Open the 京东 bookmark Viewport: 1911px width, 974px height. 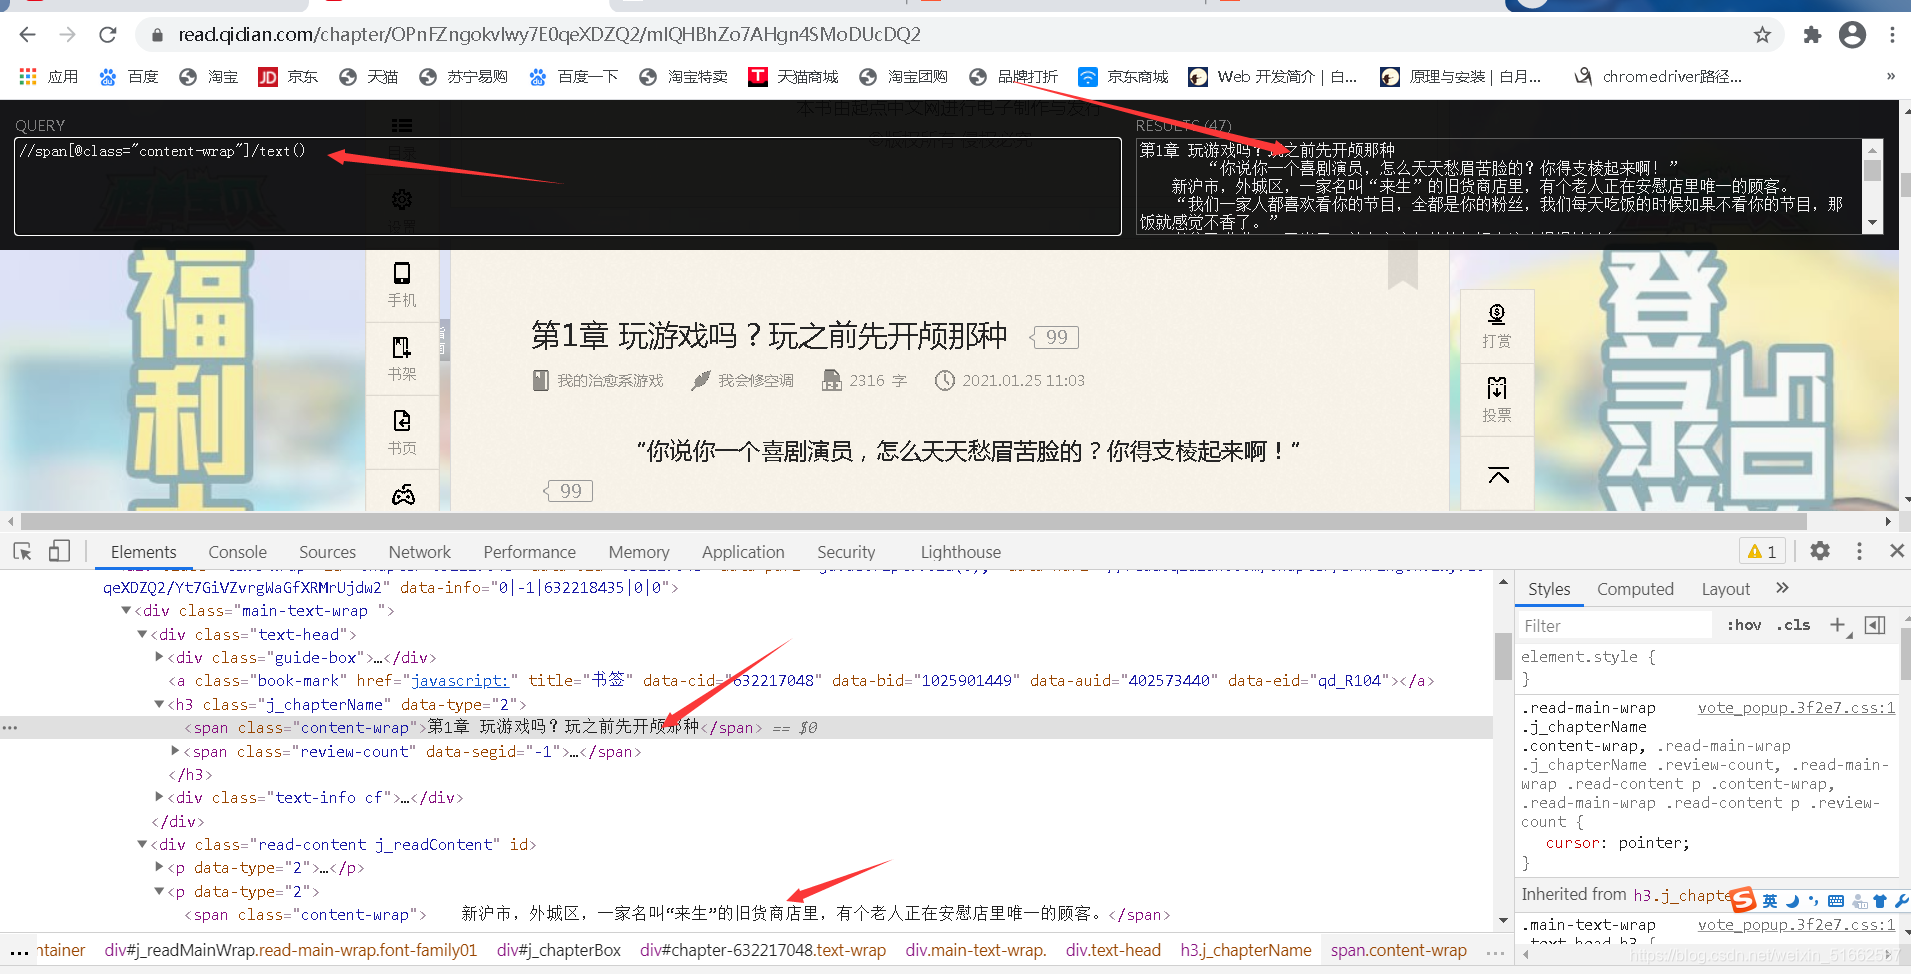288,77
